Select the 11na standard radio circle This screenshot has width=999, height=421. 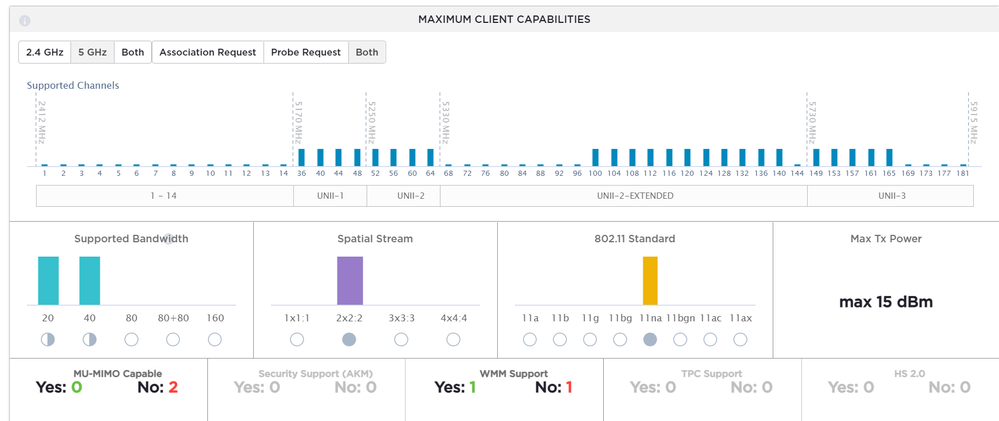tap(650, 339)
